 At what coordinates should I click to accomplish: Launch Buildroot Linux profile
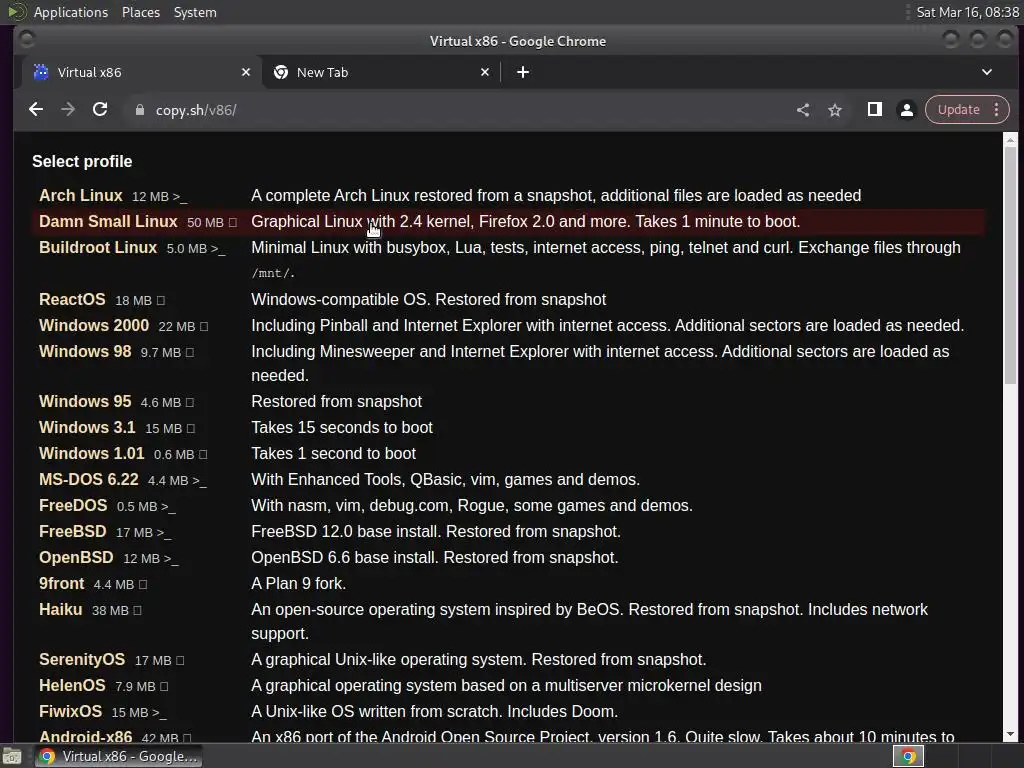(x=98, y=248)
